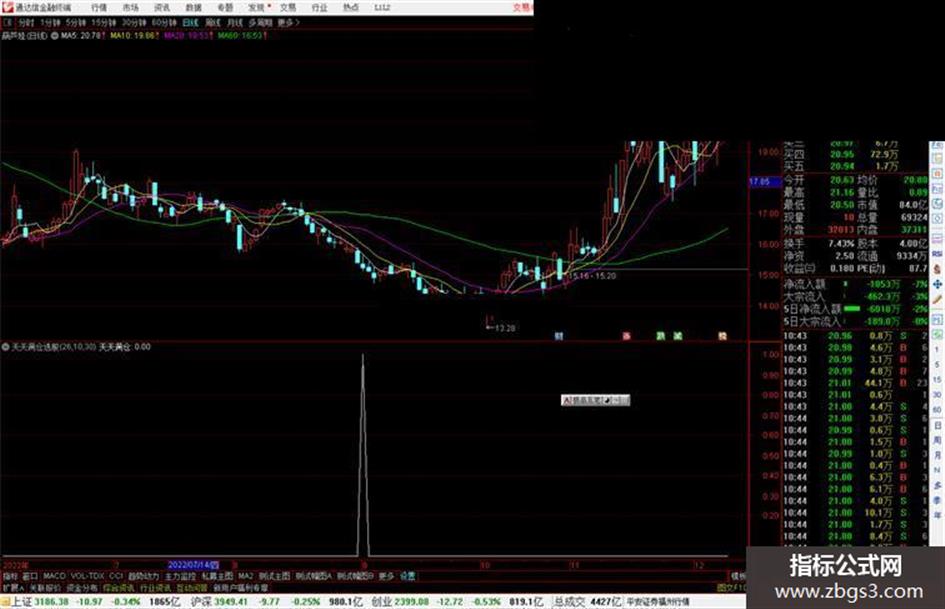Select the 周线 weekly chart period

coord(213,22)
